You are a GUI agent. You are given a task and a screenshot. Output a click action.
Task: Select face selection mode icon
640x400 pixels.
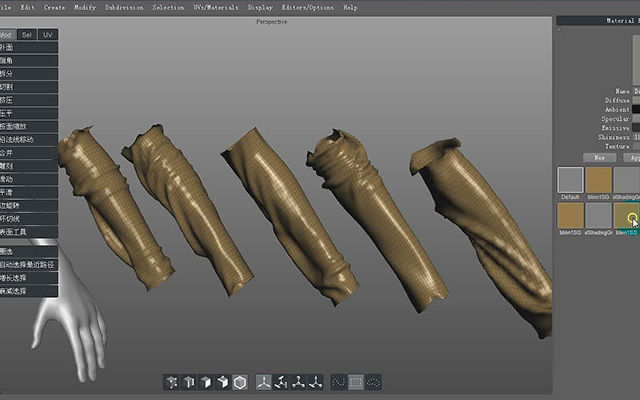(206, 382)
